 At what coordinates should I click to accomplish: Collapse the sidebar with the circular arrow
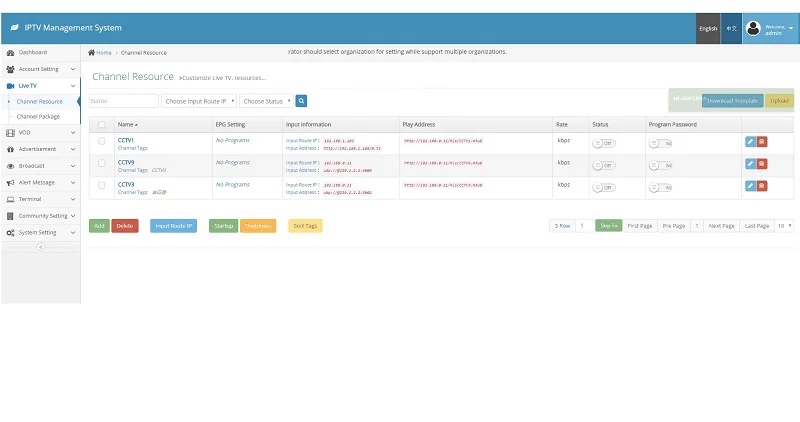[40, 247]
